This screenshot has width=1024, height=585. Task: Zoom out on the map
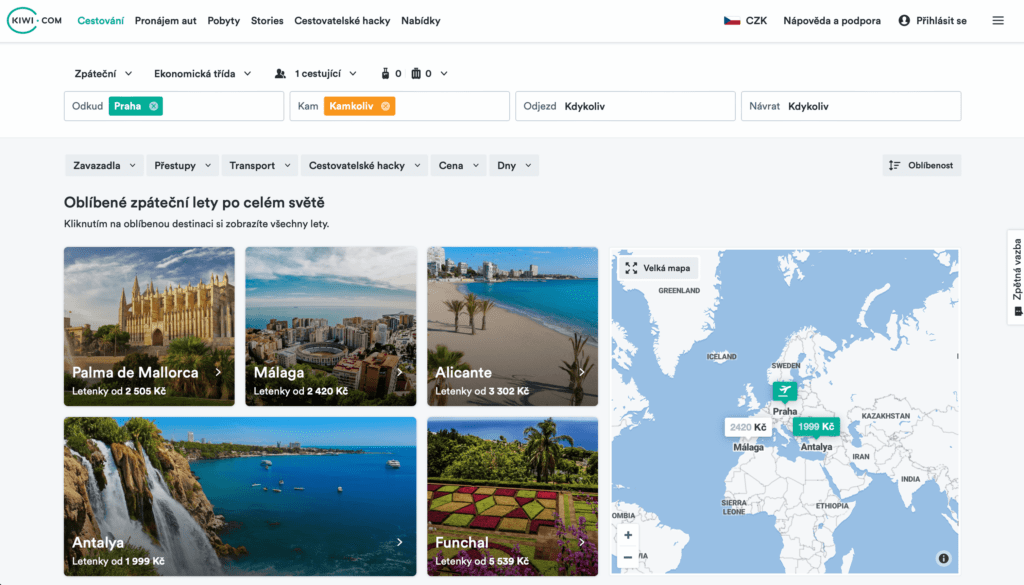(628, 556)
